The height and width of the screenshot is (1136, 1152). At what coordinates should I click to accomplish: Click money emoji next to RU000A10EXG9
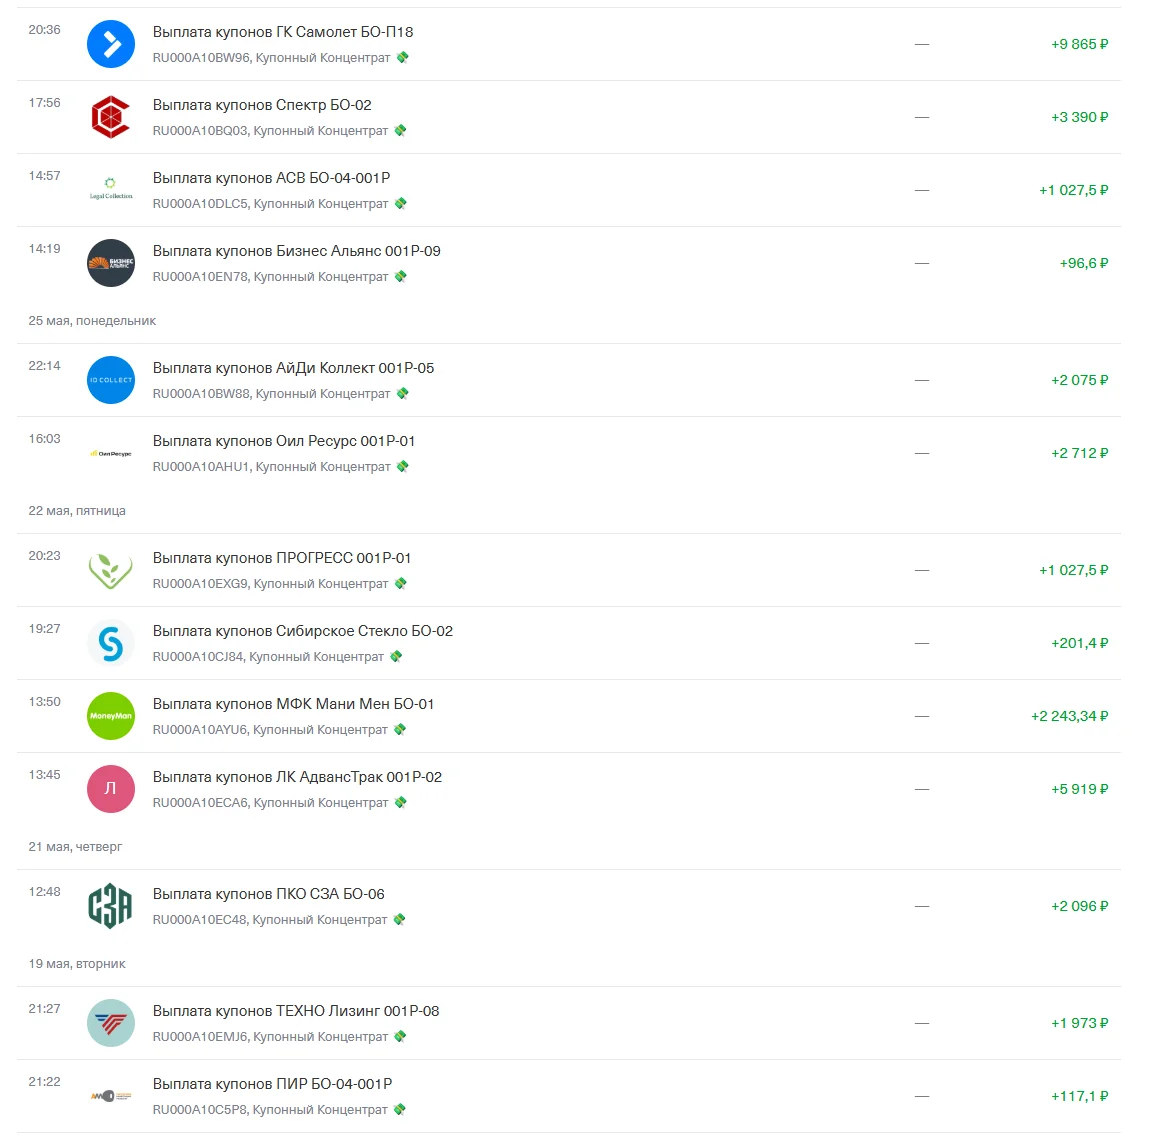click(400, 583)
